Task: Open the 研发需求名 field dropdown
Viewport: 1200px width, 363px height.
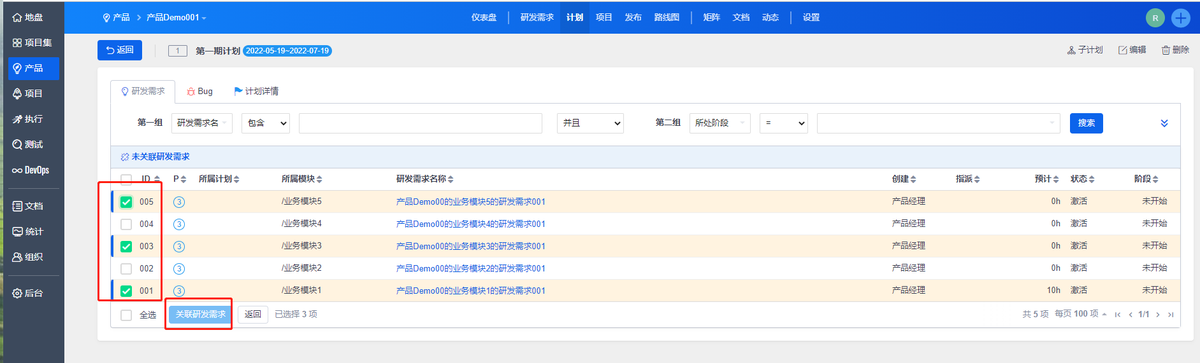Action: point(202,123)
